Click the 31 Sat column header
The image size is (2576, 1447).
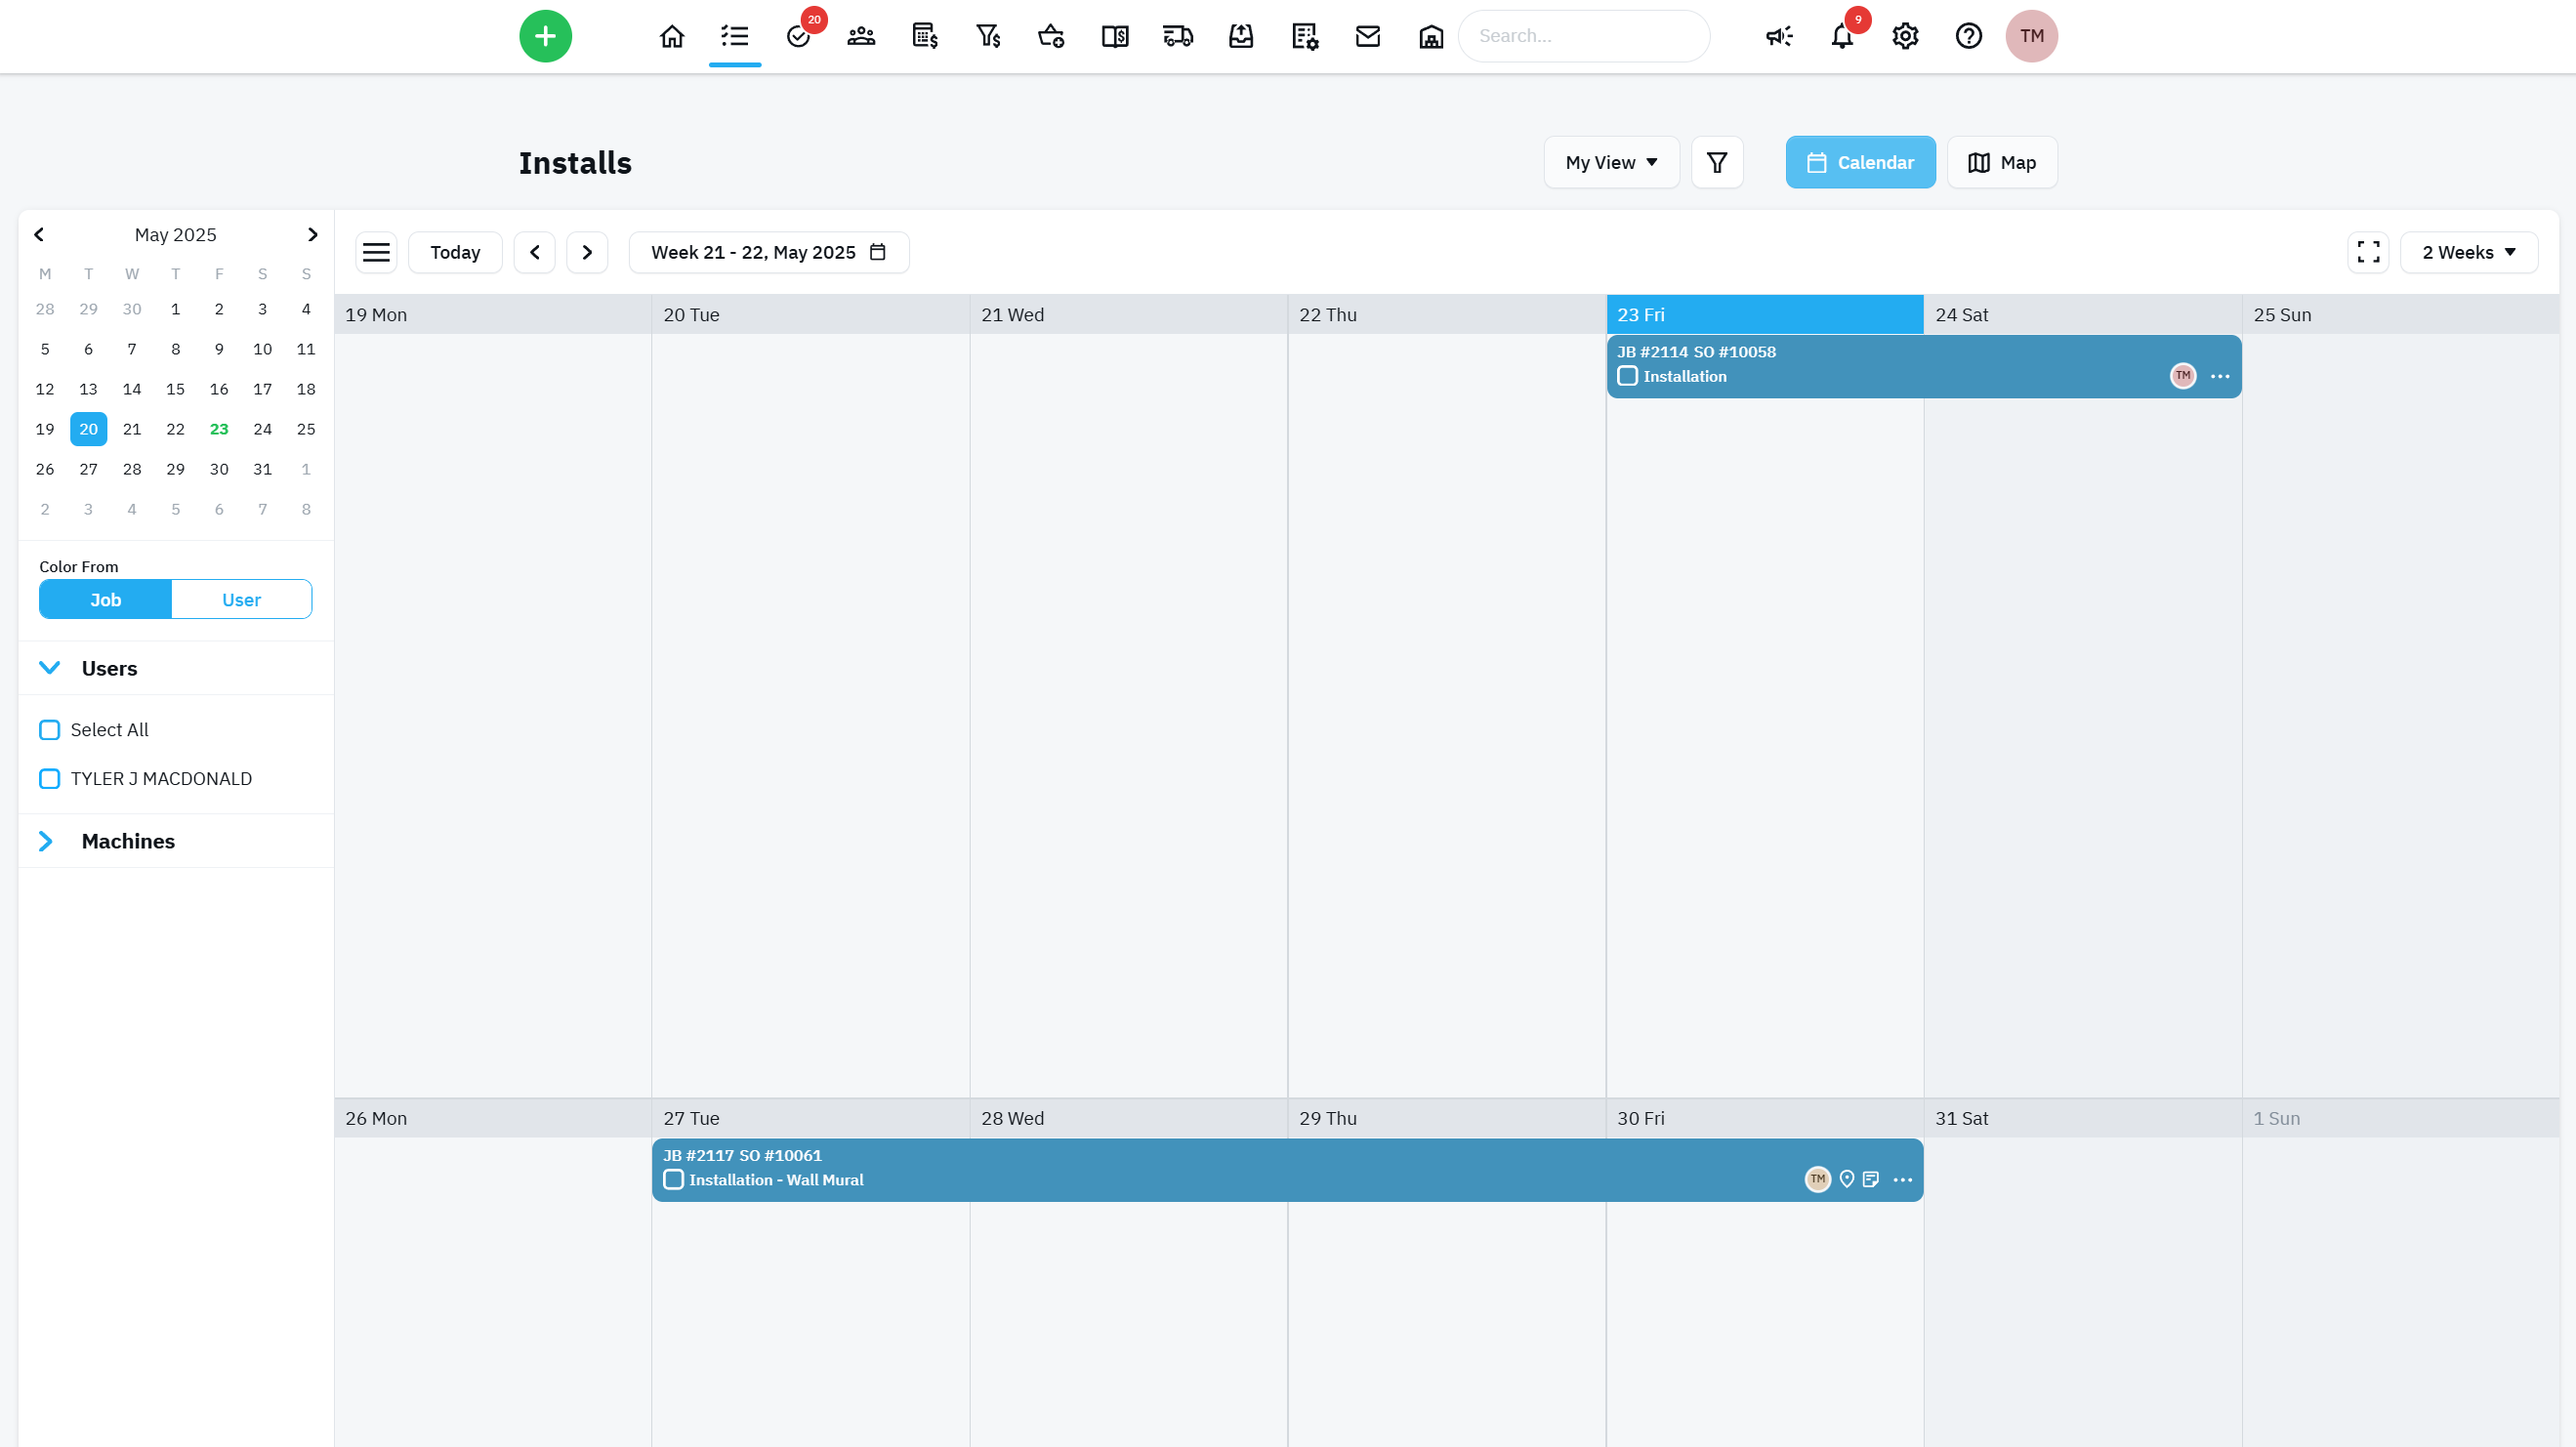(2082, 1118)
